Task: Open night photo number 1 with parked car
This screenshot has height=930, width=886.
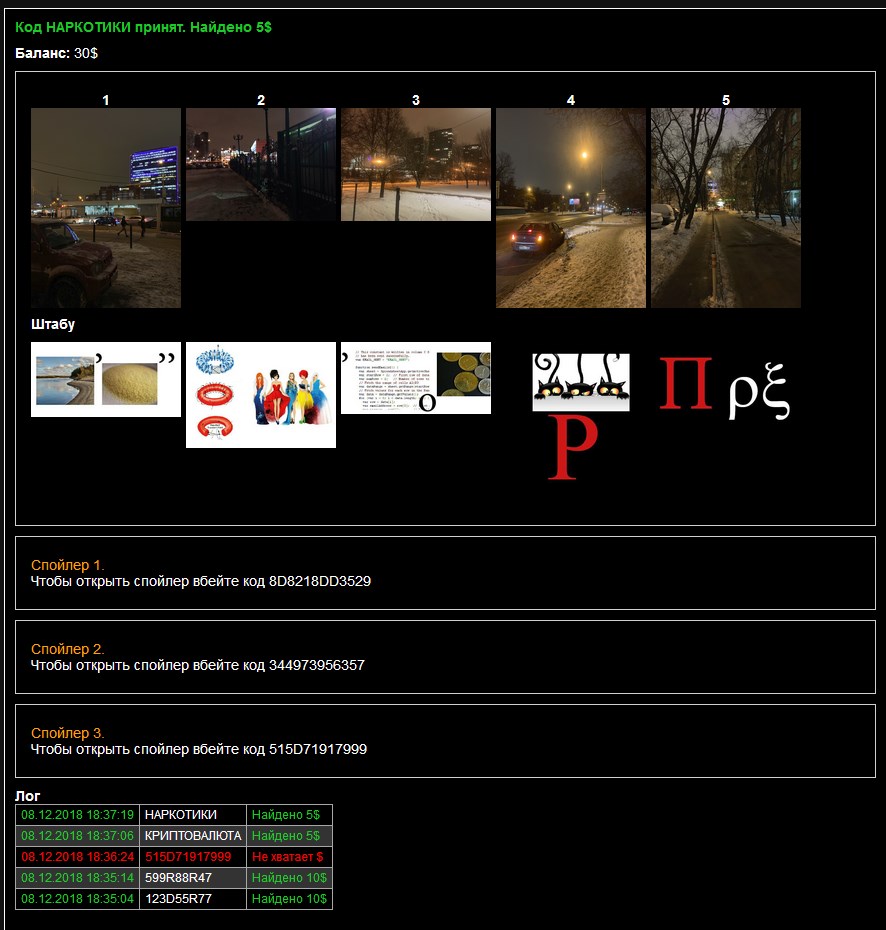Action: 106,208
